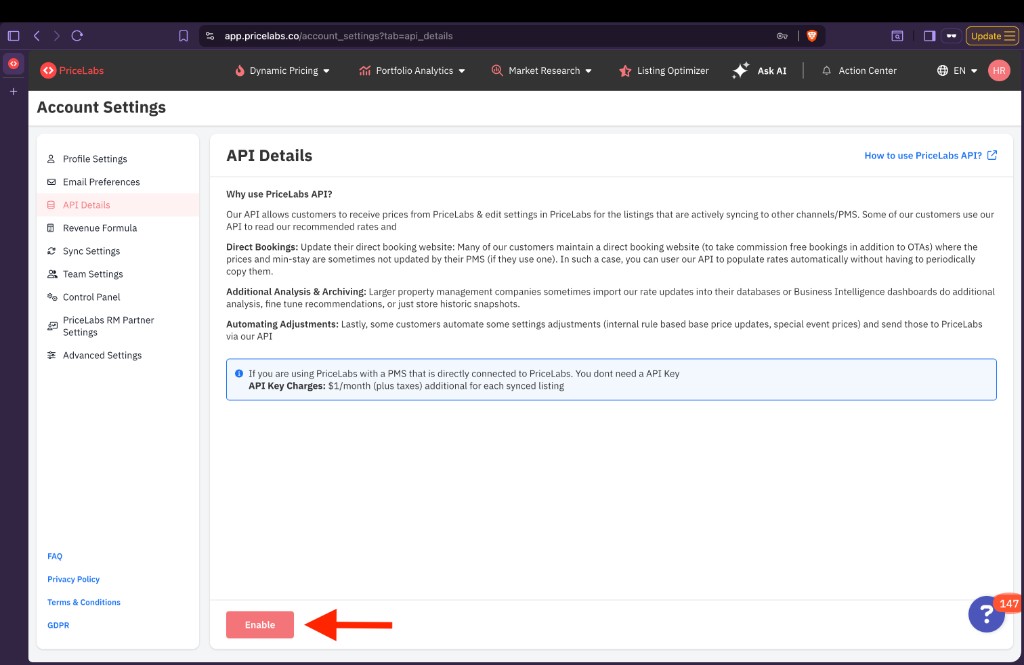Screen dimensions: 1024x665
Task: Open Brave Leo glasses icon
Action: tap(952, 36)
